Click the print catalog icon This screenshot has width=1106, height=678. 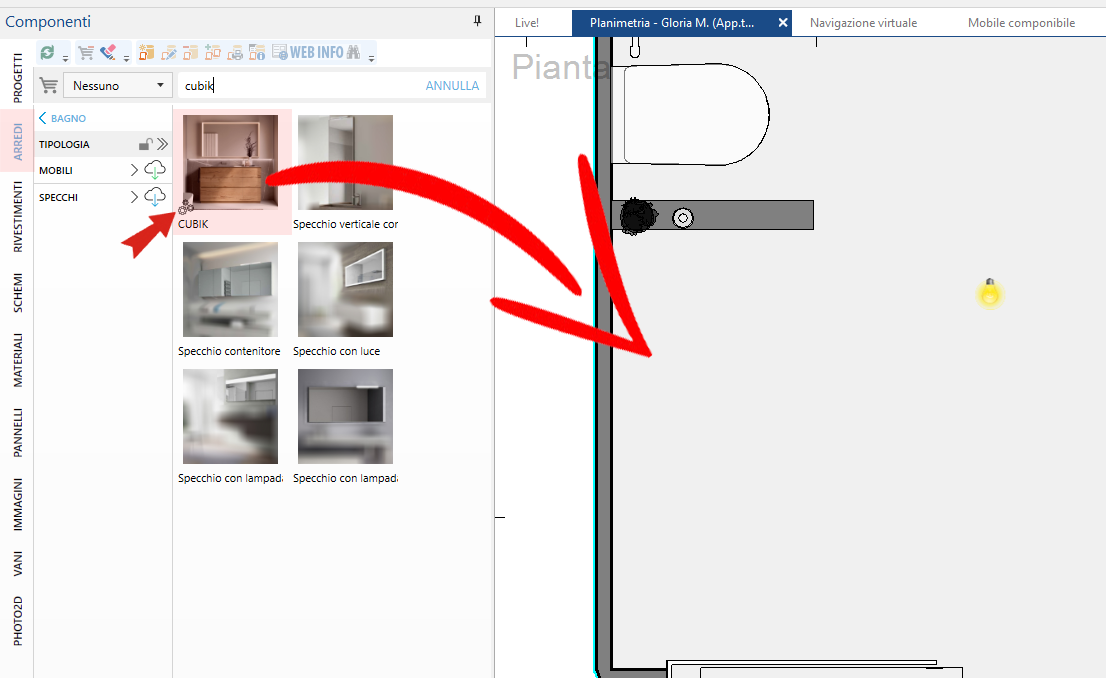(x=235, y=52)
